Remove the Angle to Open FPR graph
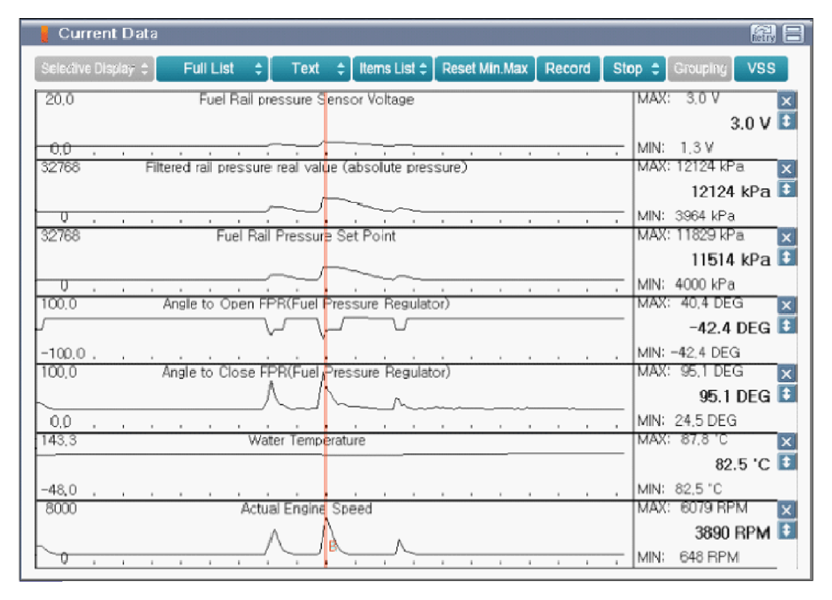The height and width of the screenshot is (600, 832). tap(786, 306)
